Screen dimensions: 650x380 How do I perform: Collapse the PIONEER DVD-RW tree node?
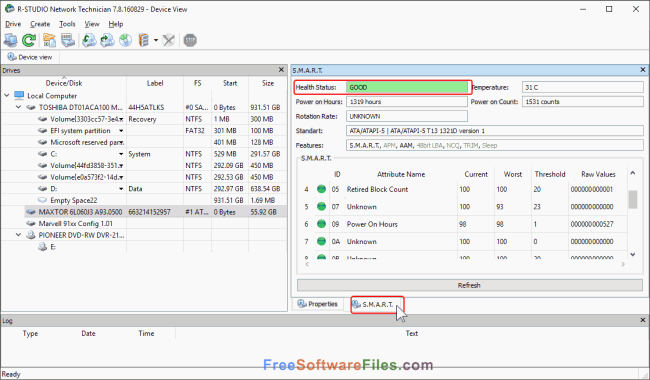coord(18,235)
